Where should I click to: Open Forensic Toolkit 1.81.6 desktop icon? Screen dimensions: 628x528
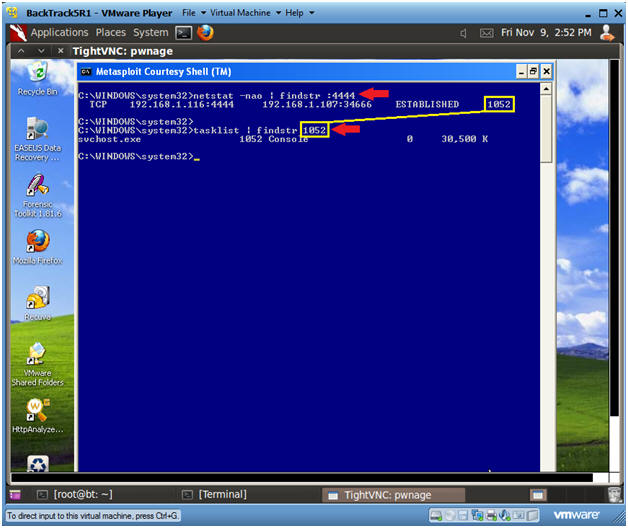38,195
